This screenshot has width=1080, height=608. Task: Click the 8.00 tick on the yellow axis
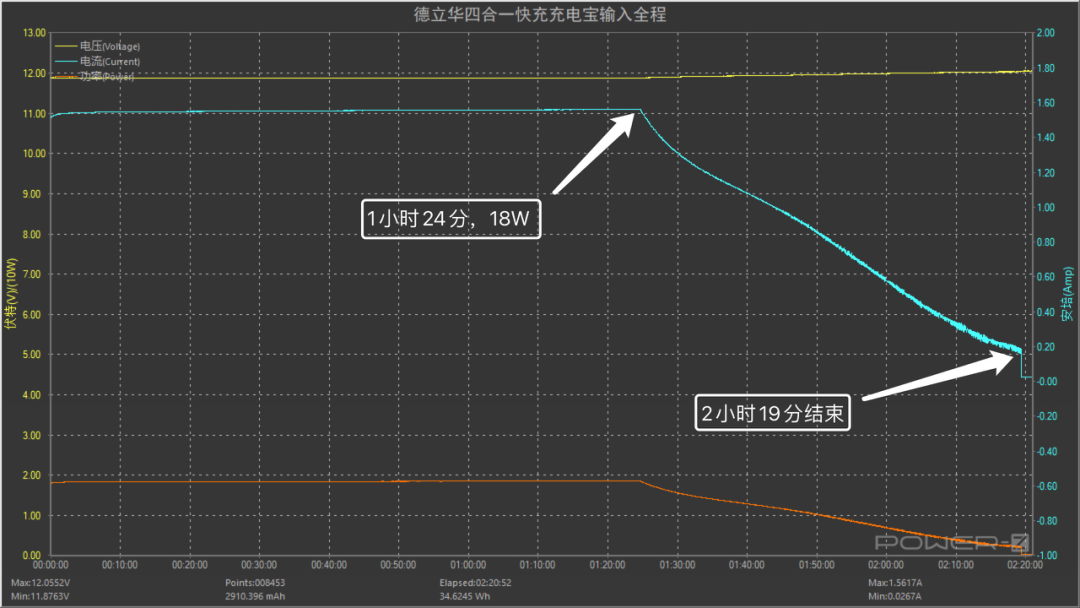(32, 234)
